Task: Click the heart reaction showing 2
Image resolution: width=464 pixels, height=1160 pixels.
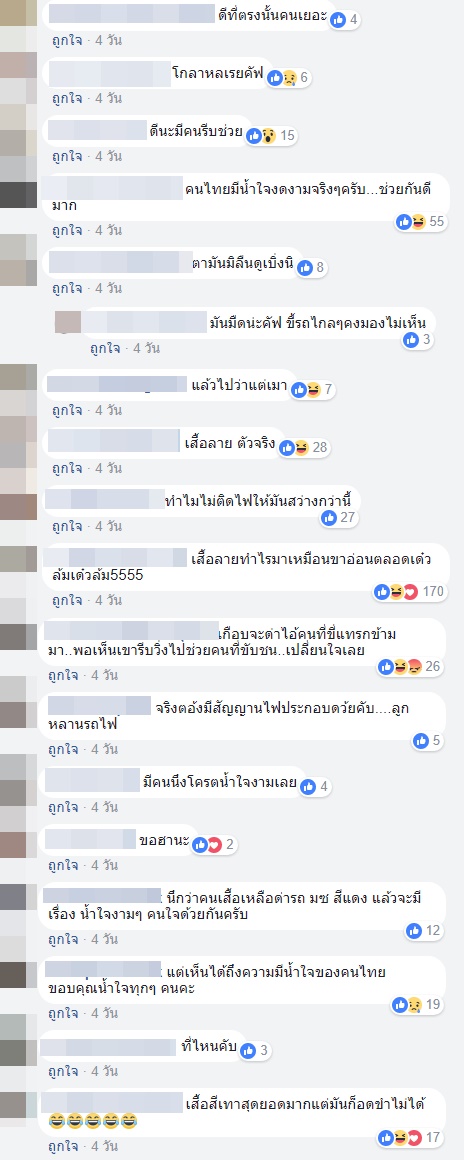Action: pos(215,844)
